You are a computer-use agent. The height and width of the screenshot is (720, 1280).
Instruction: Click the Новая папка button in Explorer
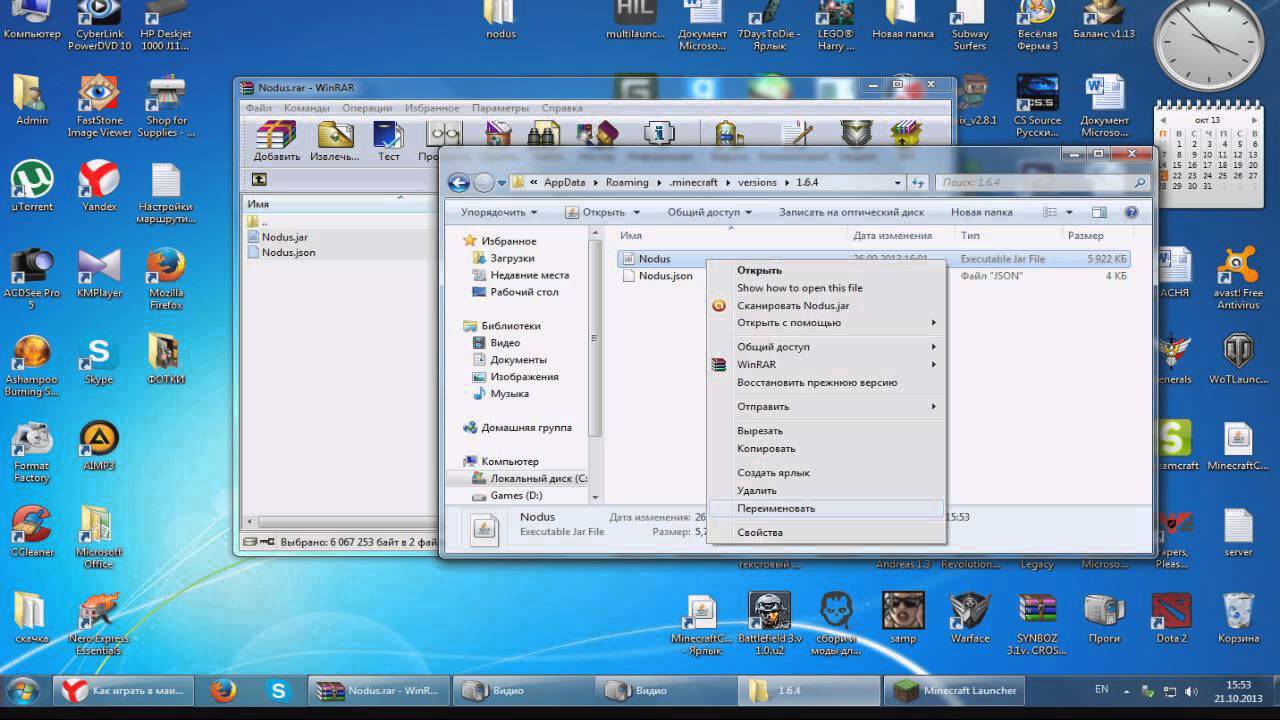point(981,212)
